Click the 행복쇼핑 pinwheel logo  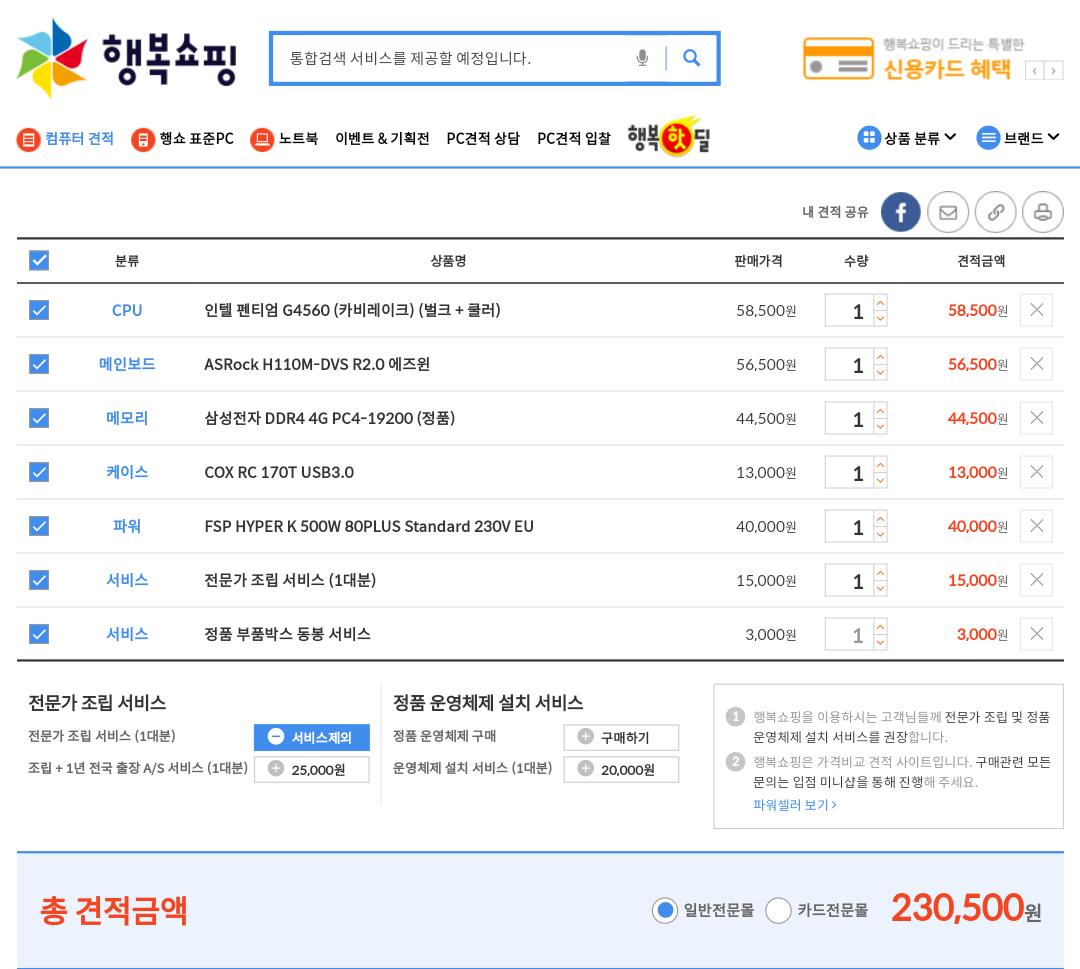click(x=52, y=59)
